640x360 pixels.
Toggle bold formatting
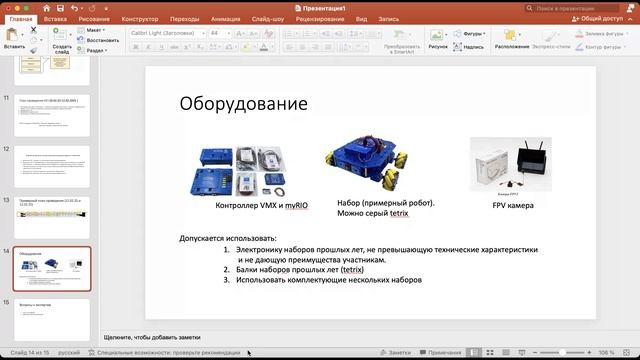tap(136, 47)
